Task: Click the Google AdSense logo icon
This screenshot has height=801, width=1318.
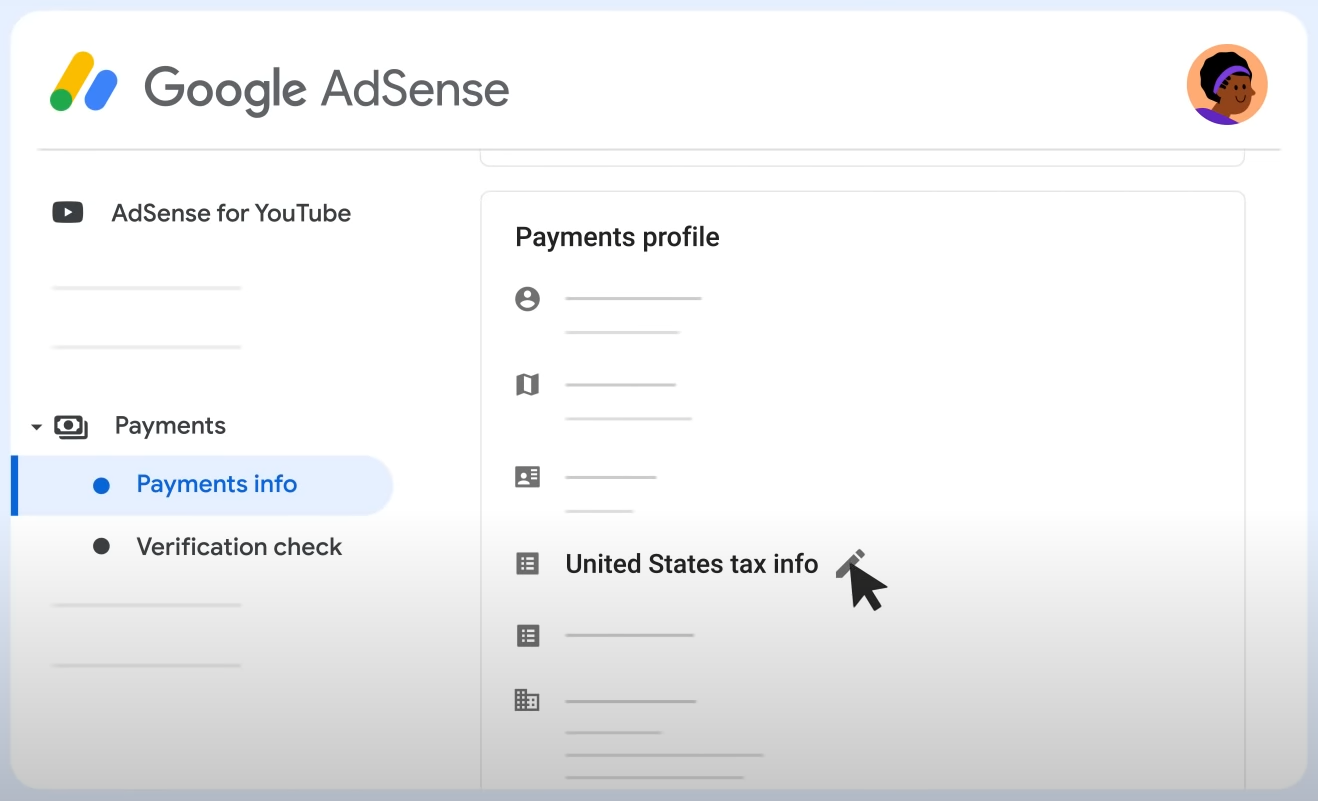Action: pos(84,81)
